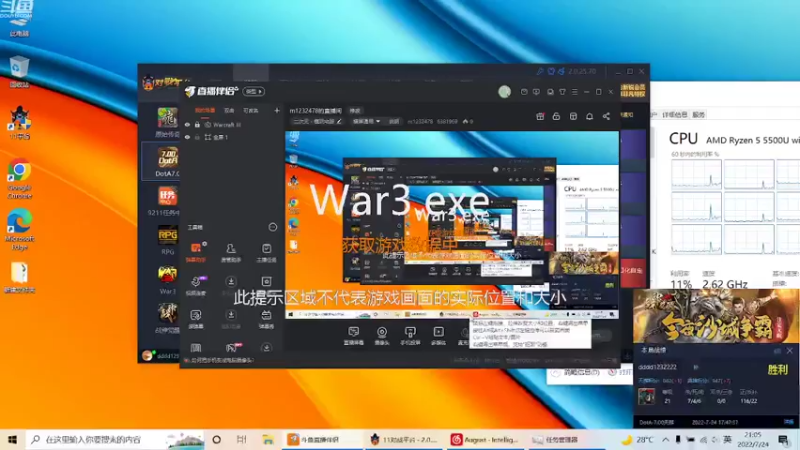The height and width of the screenshot is (450, 800).
Task: Add multimedia source from bottom bar
Action: (x=438, y=336)
